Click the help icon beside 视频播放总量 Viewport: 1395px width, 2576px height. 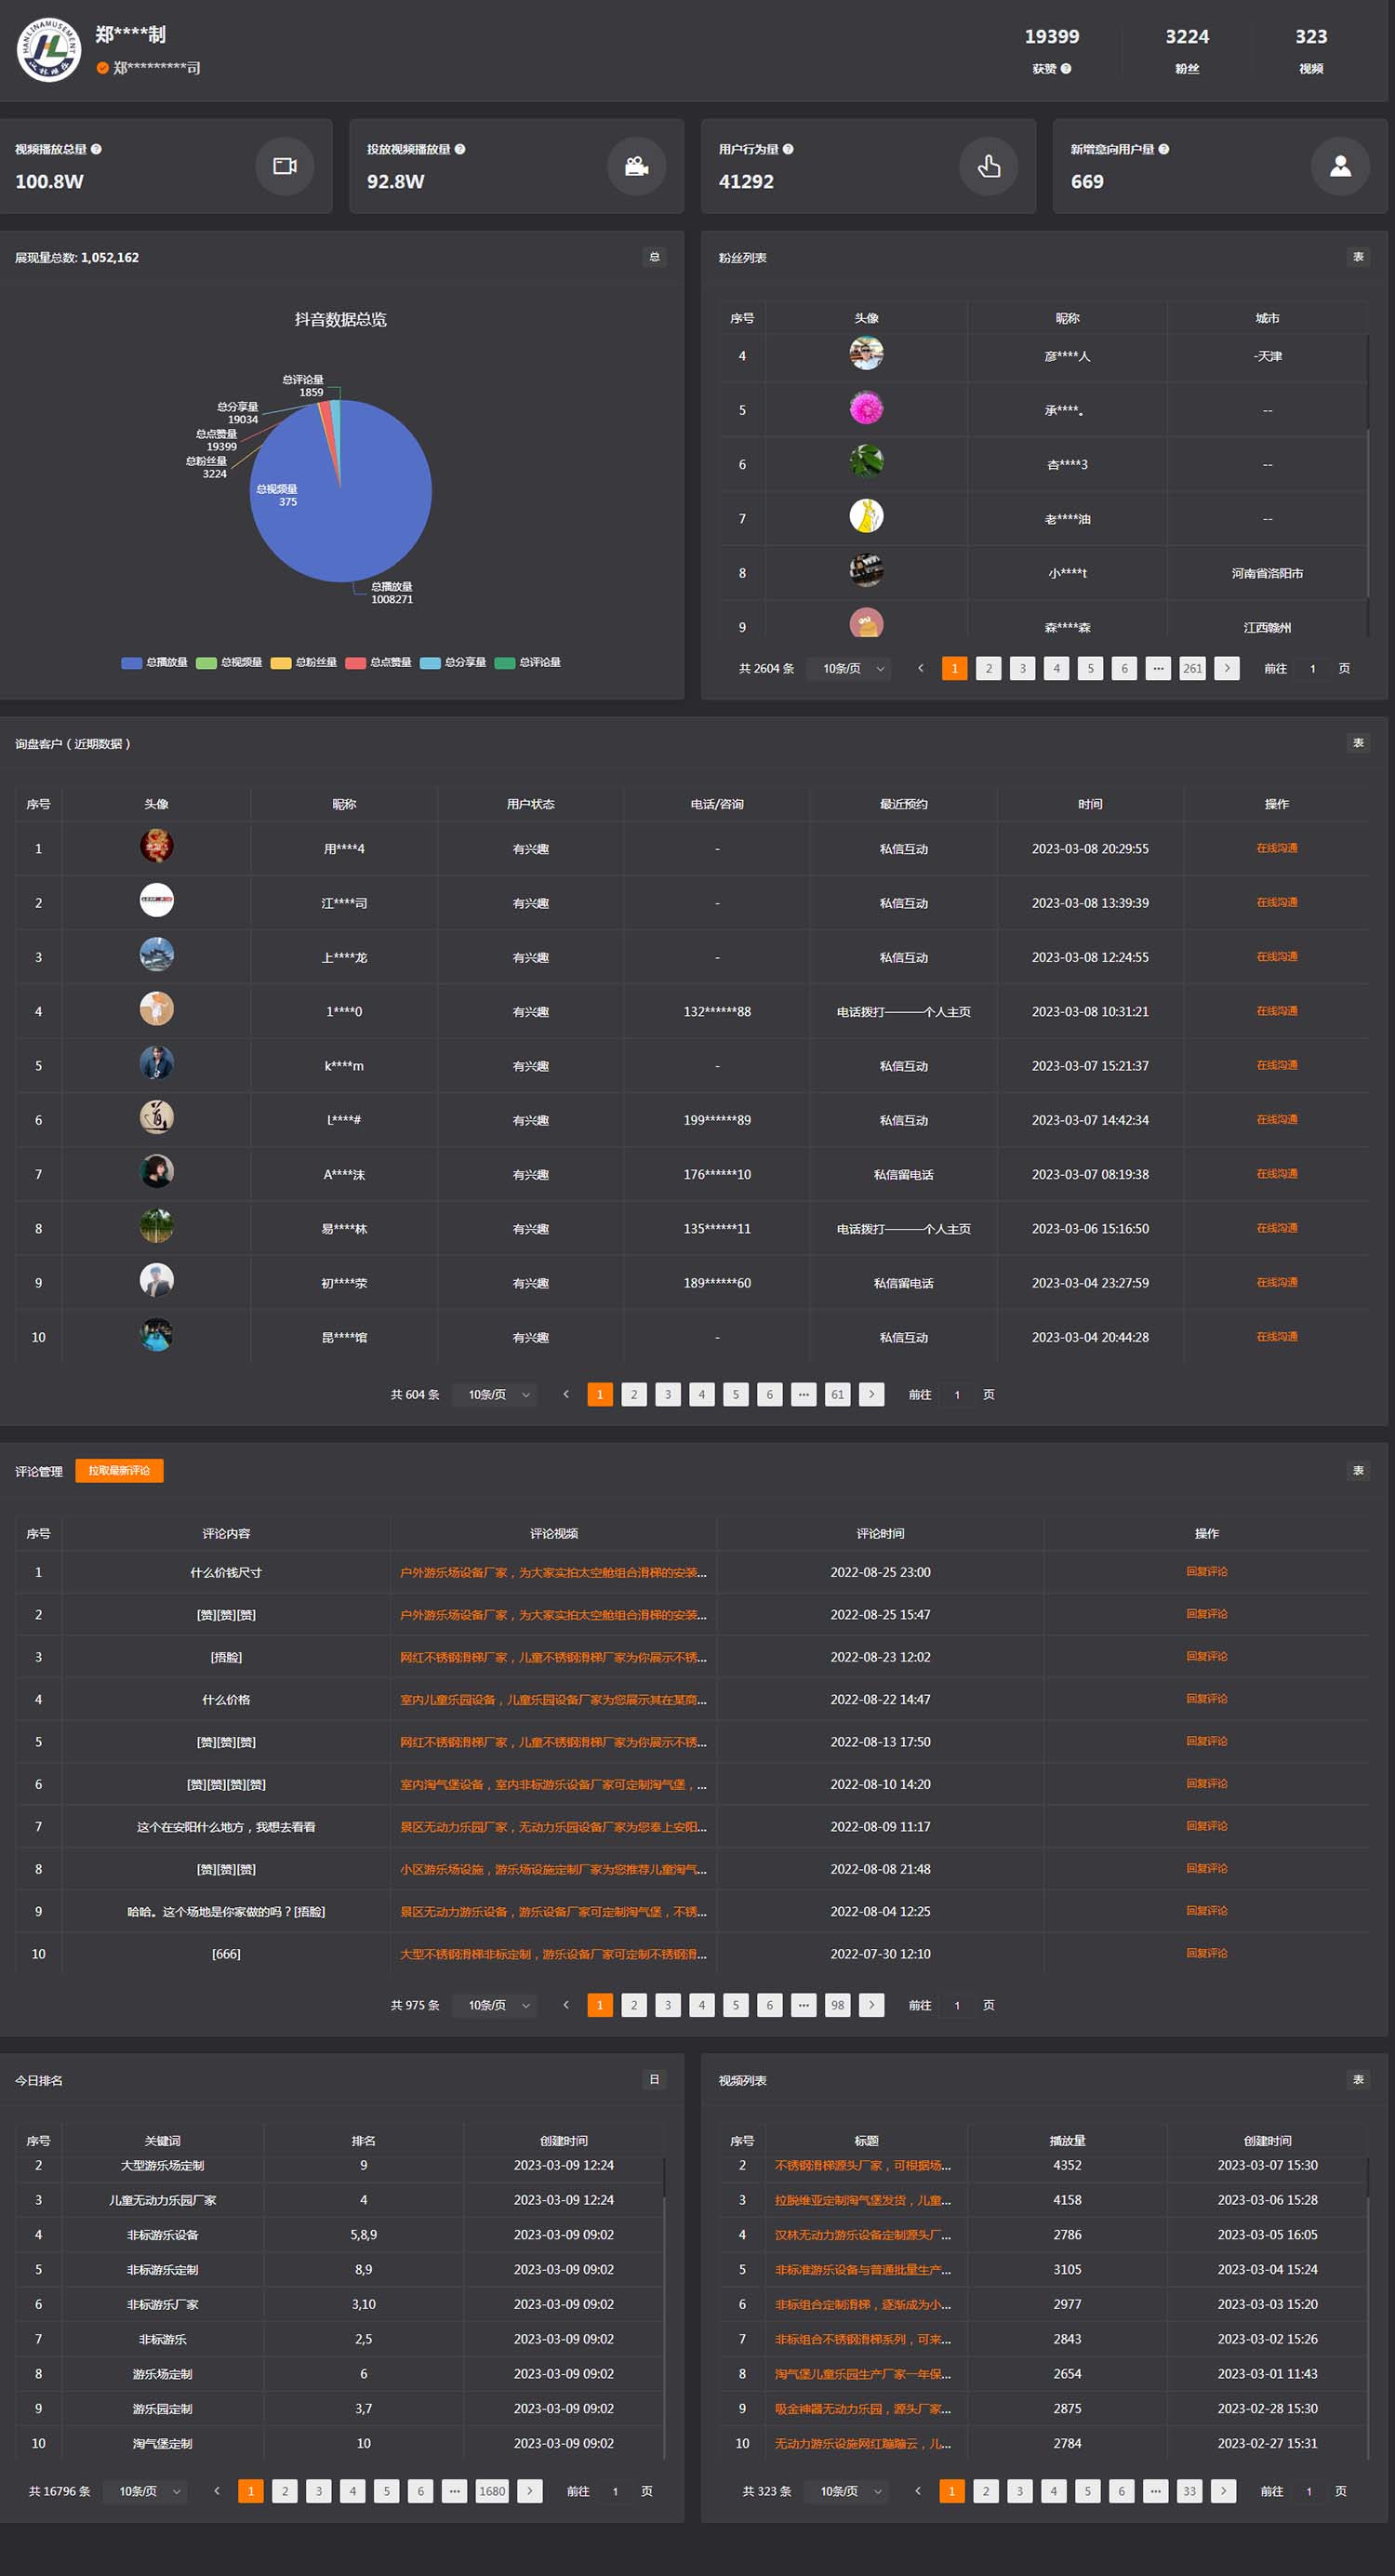pyautogui.click(x=97, y=149)
